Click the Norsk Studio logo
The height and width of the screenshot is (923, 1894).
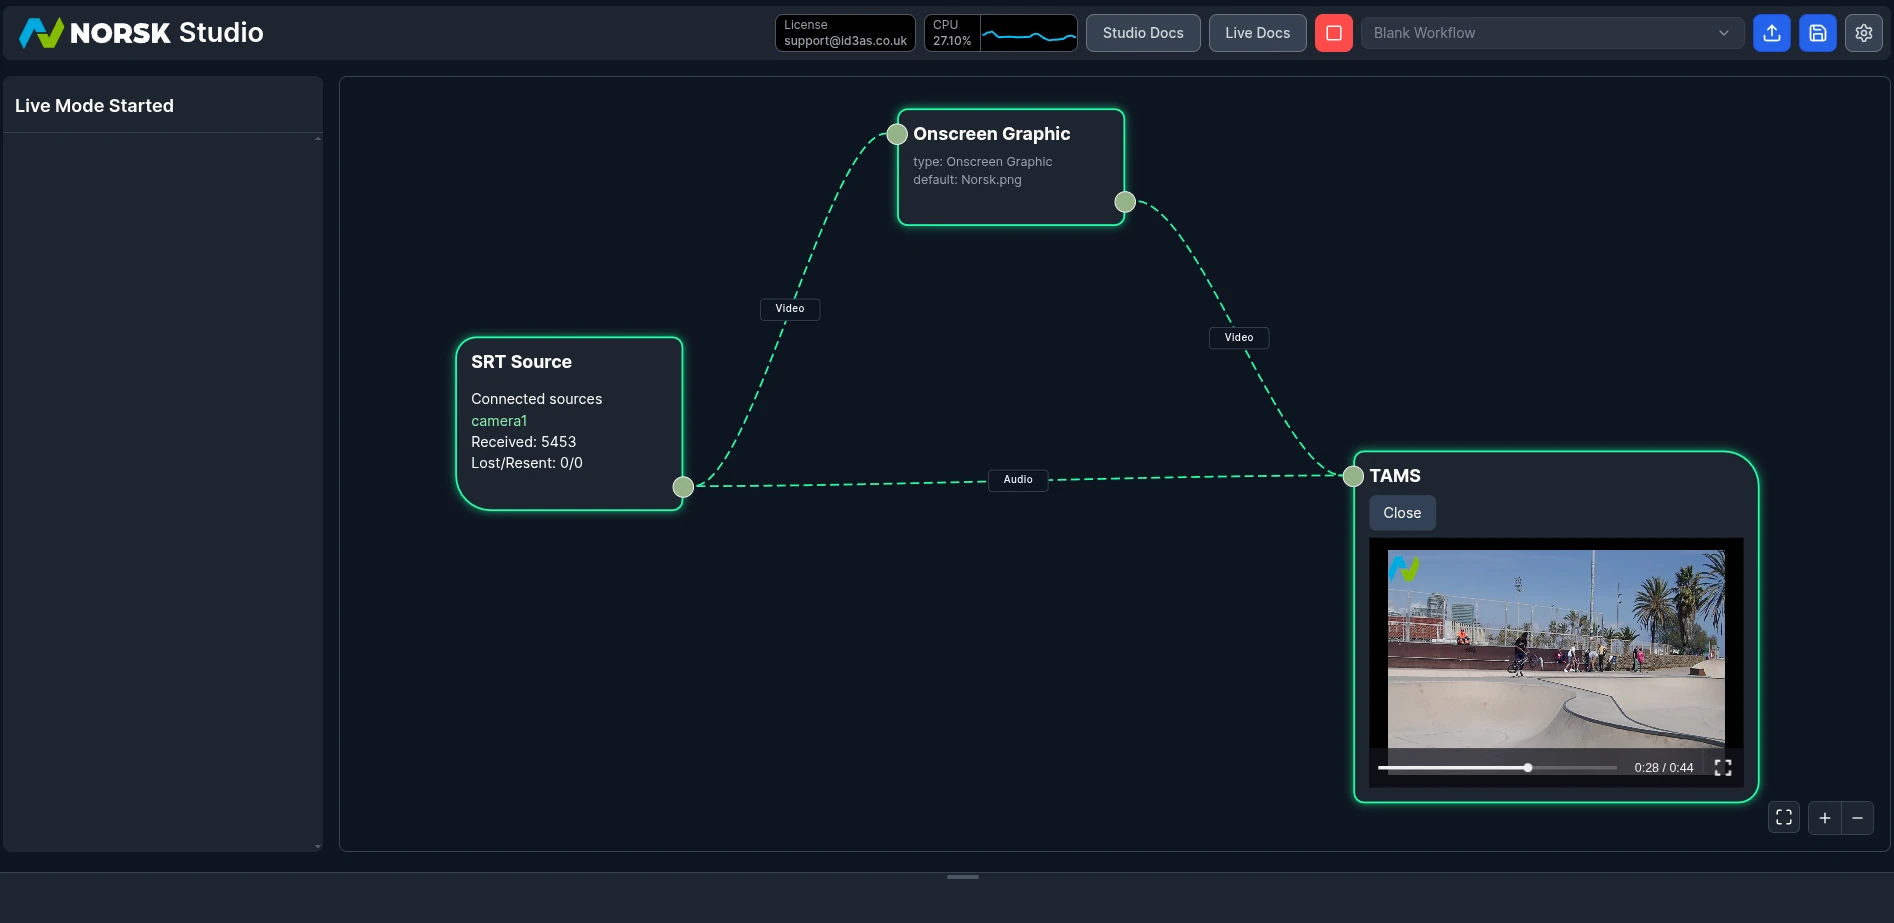coord(141,33)
